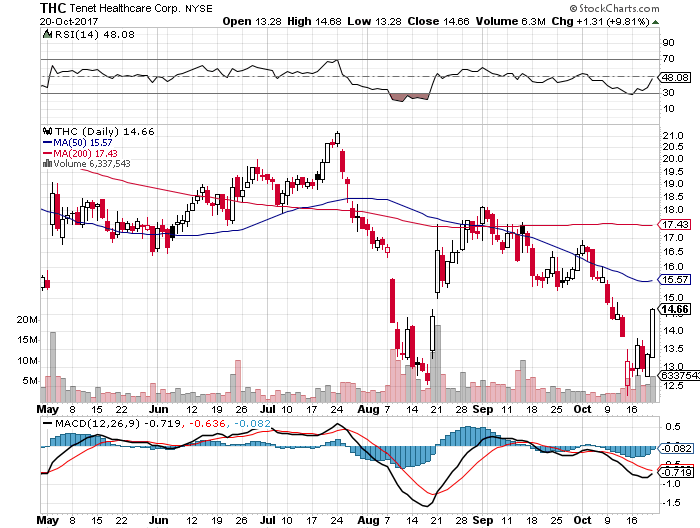Select the 48.08 RSI value tag

point(673,76)
